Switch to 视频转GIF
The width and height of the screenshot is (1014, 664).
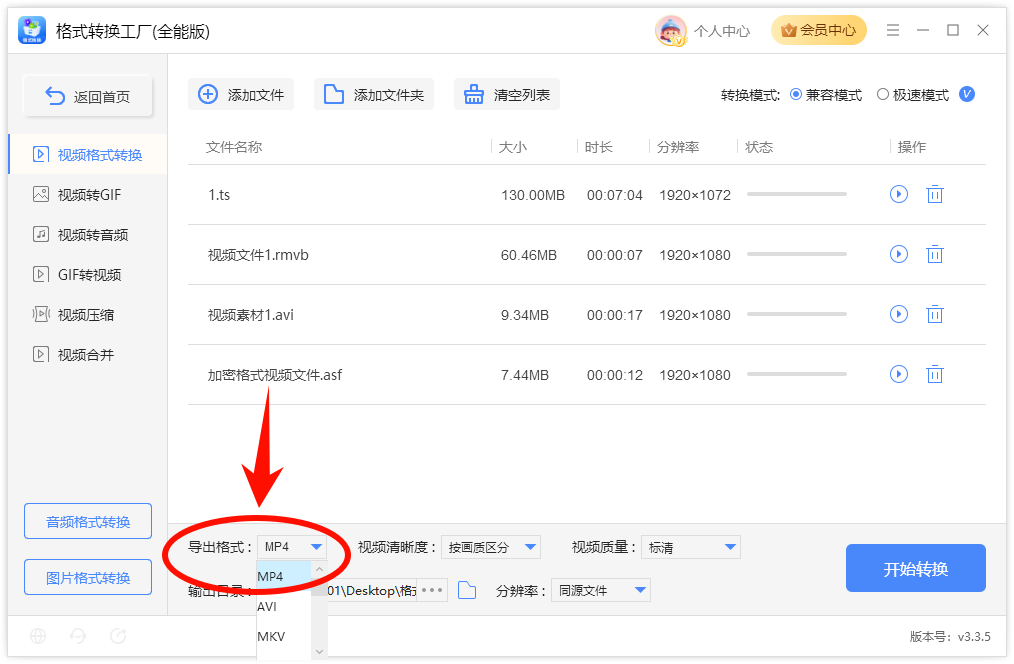pos(88,195)
